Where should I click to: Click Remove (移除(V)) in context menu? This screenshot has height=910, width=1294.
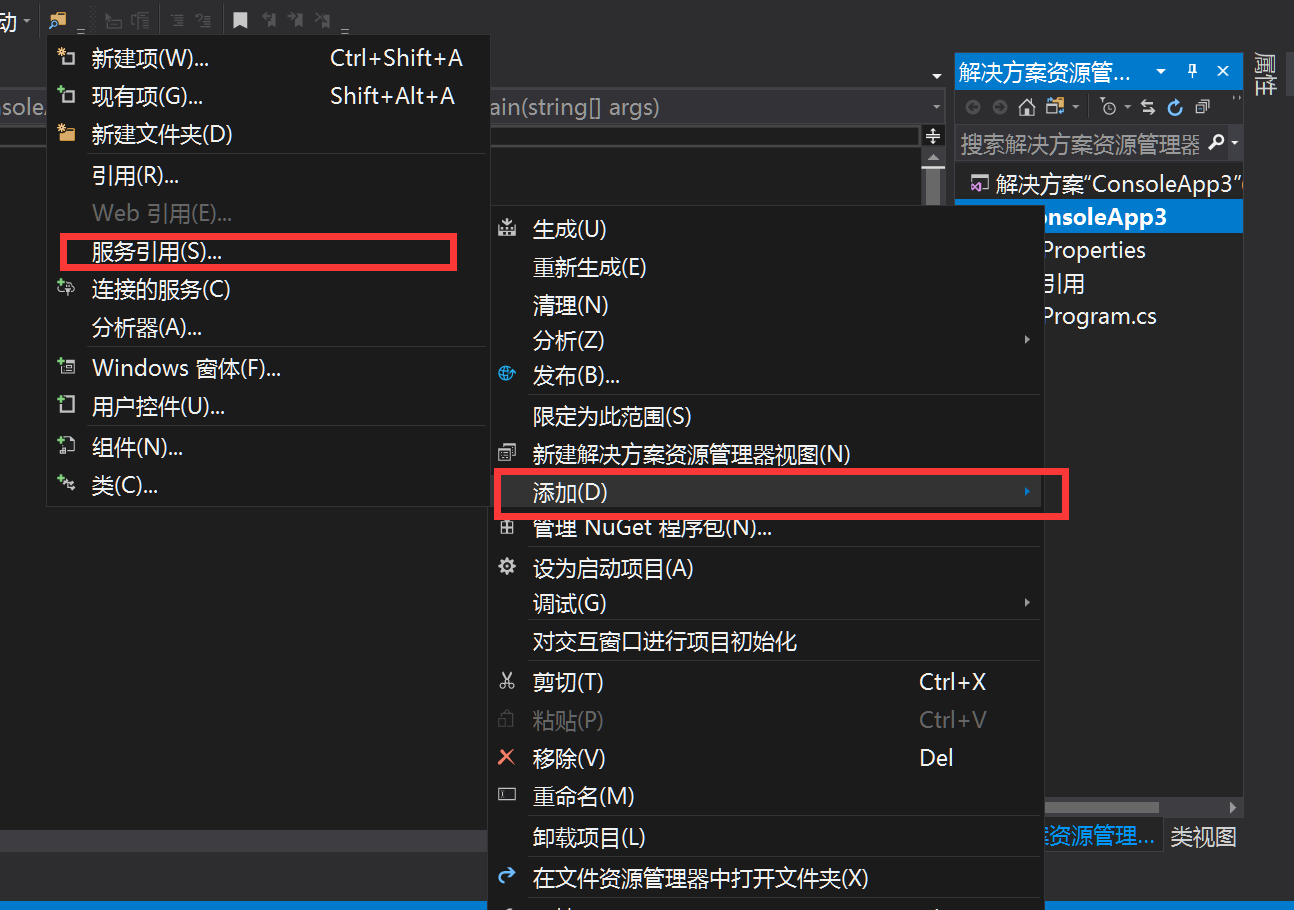click(x=766, y=758)
